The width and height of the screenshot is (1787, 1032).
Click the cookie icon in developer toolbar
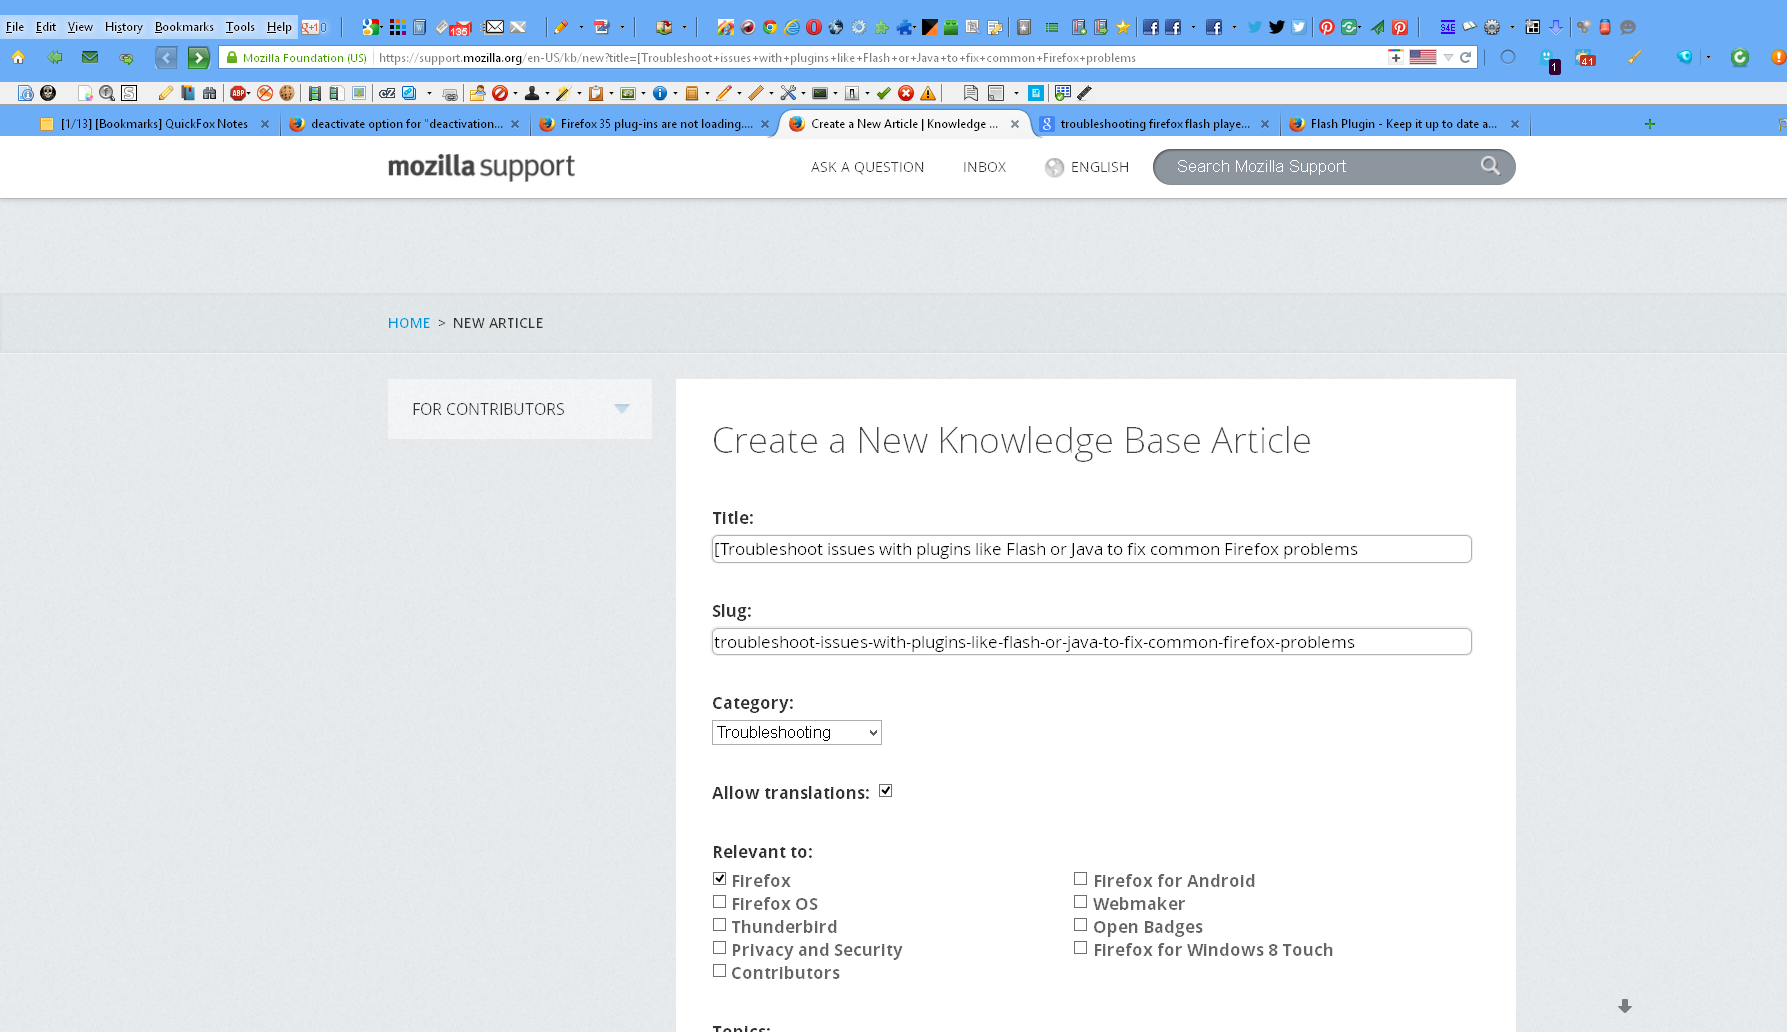pos(287,93)
